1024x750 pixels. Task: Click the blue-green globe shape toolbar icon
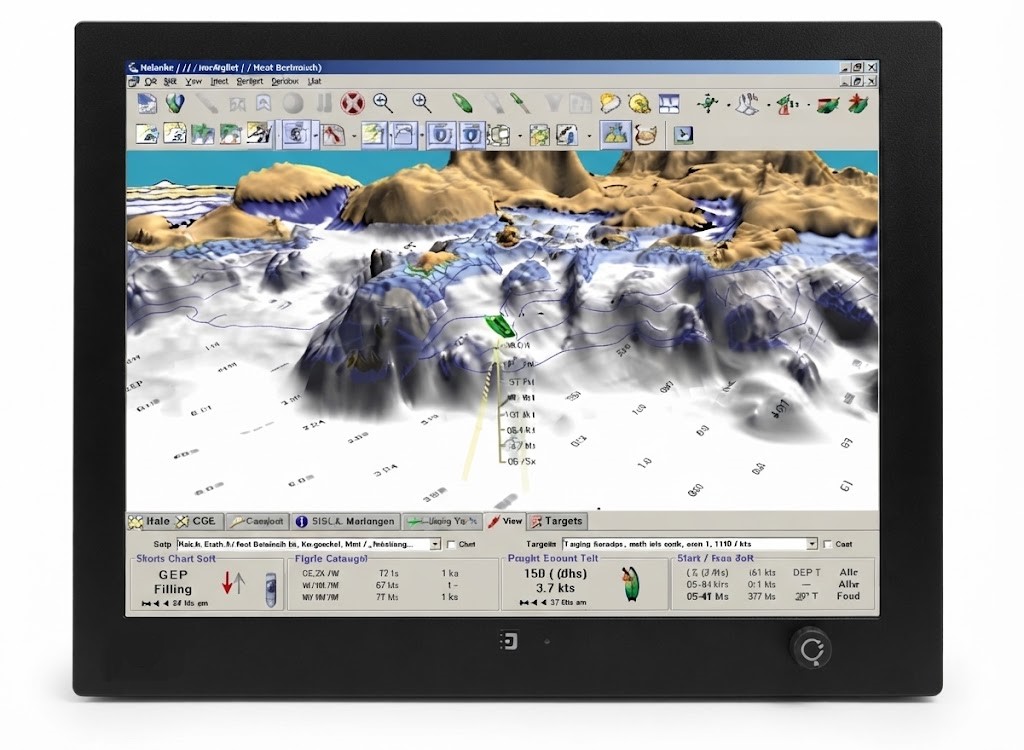[x=175, y=103]
